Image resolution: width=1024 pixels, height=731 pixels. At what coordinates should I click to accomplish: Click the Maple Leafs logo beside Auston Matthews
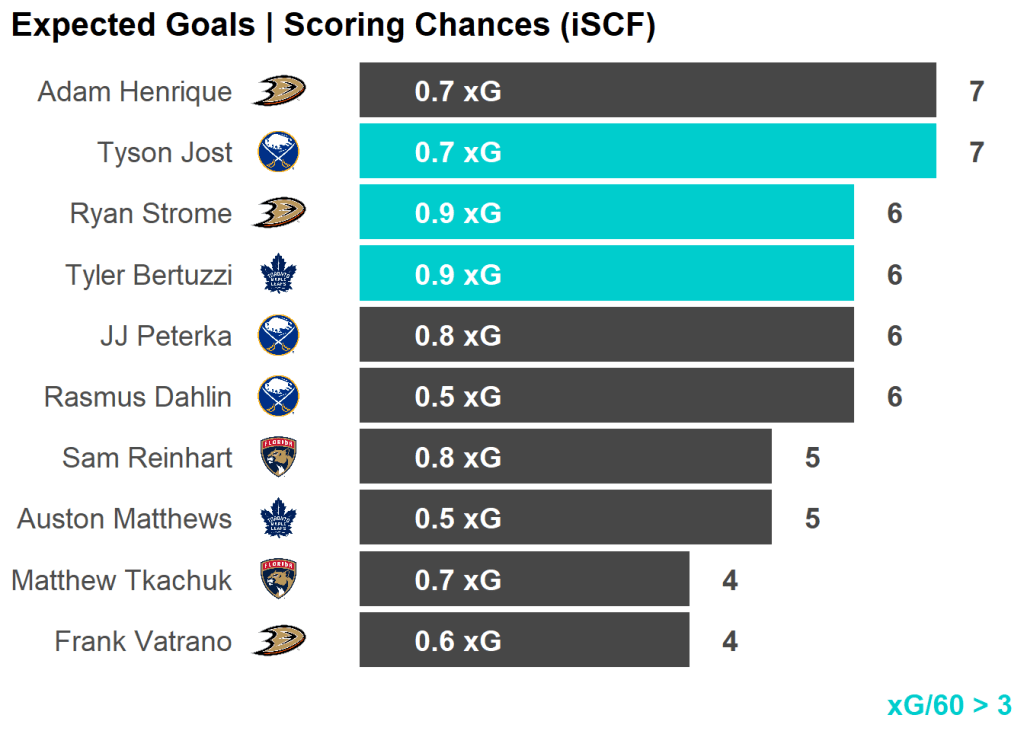point(278,519)
